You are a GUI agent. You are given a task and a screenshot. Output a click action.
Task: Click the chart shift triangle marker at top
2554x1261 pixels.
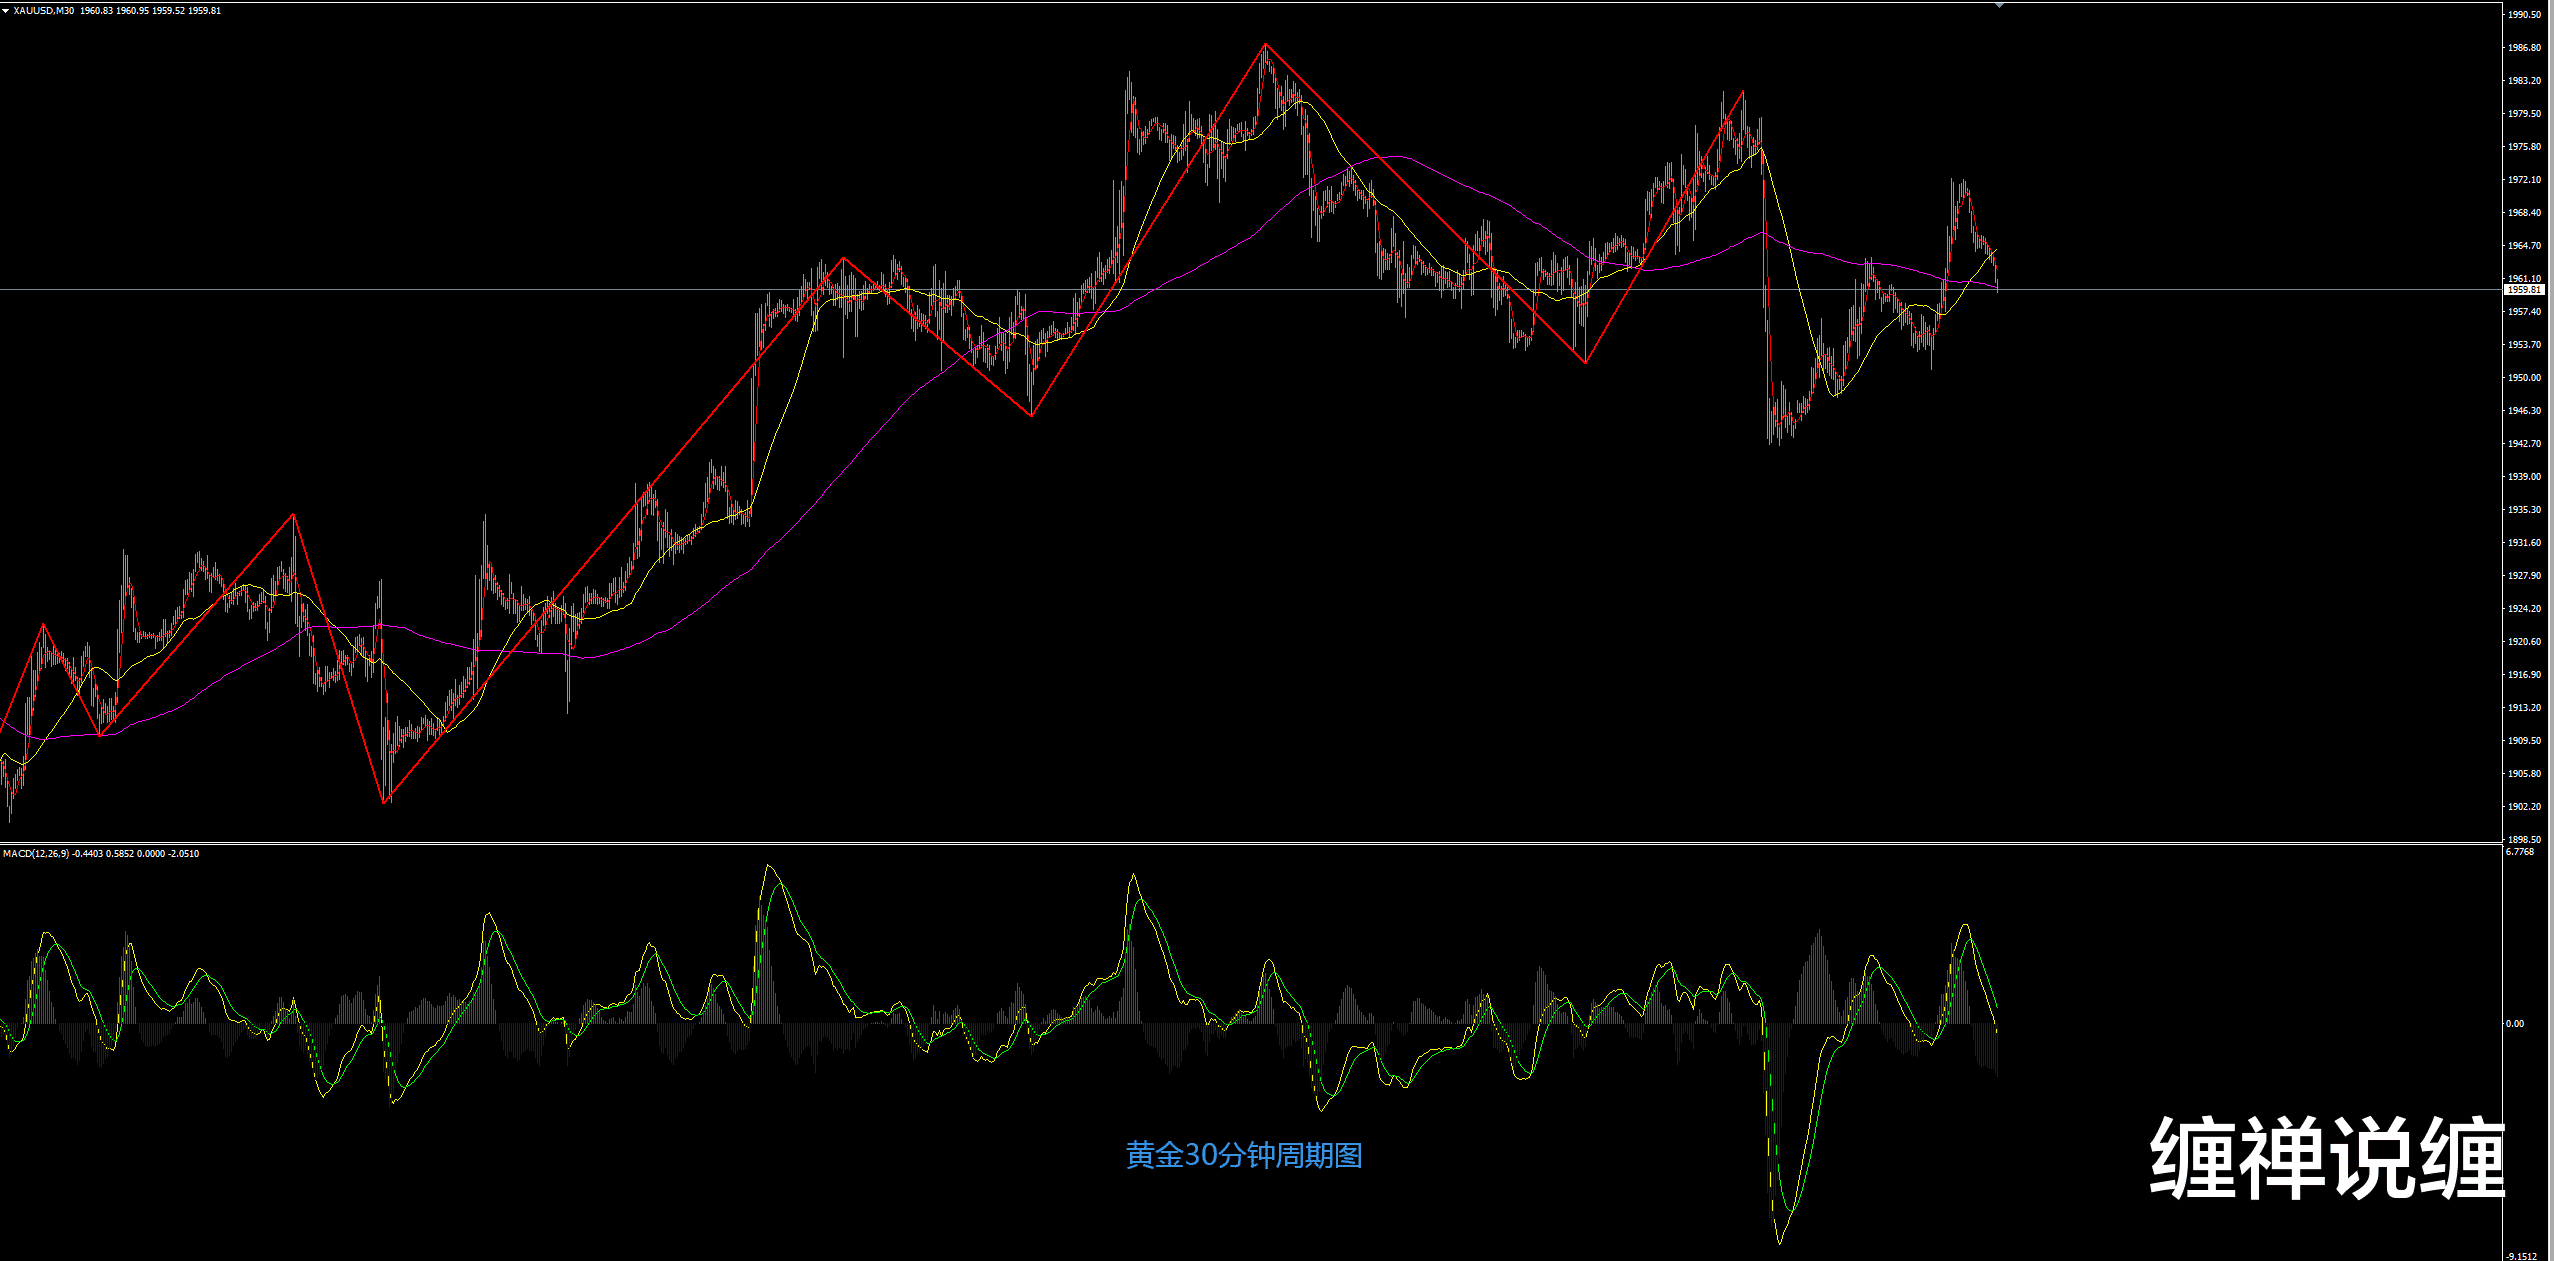pyautogui.click(x=1999, y=6)
